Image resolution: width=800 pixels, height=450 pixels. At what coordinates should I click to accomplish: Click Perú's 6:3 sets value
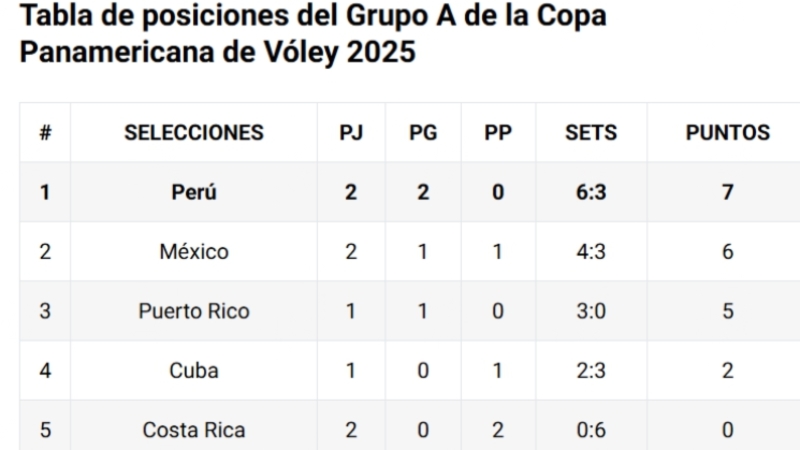(x=591, y=192)
